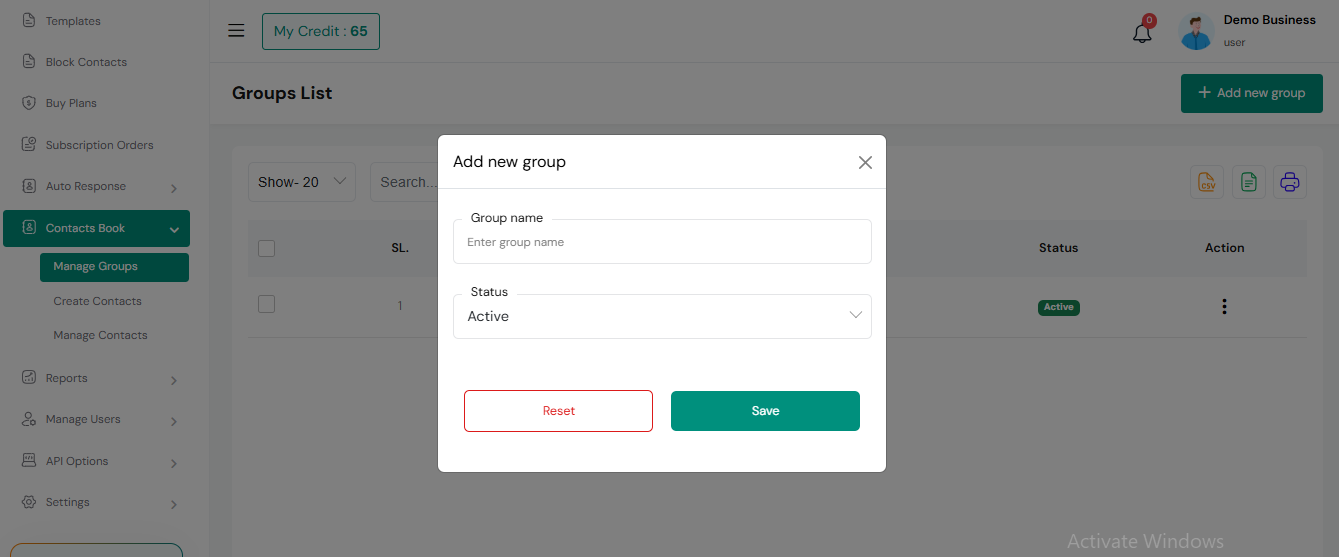Go to Subscription Orders menu item

99,145
